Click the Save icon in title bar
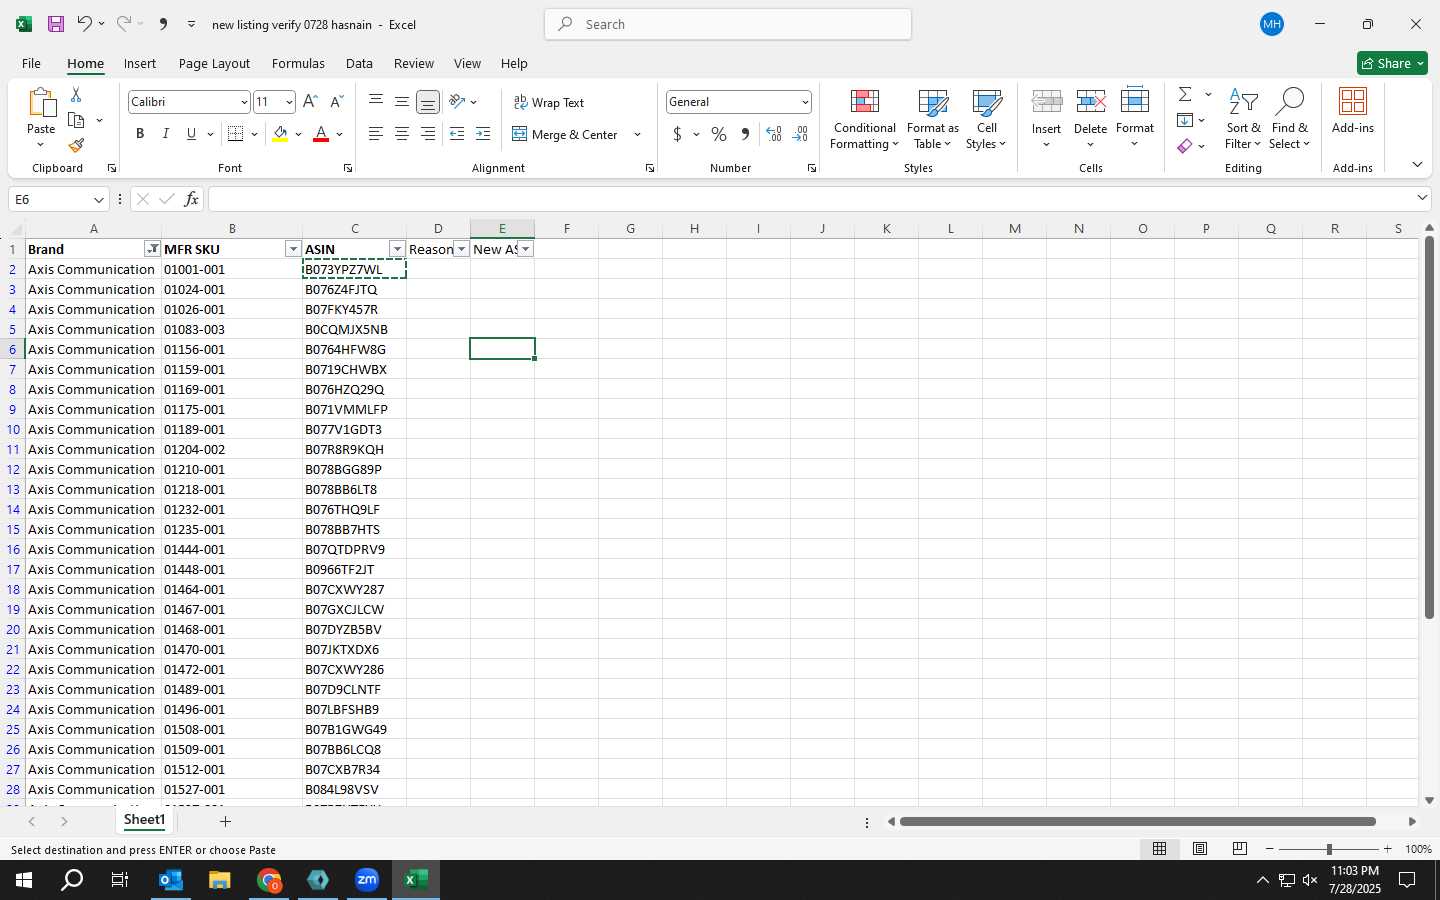This screenshot has height=900, width=1440. coord(56,24)
